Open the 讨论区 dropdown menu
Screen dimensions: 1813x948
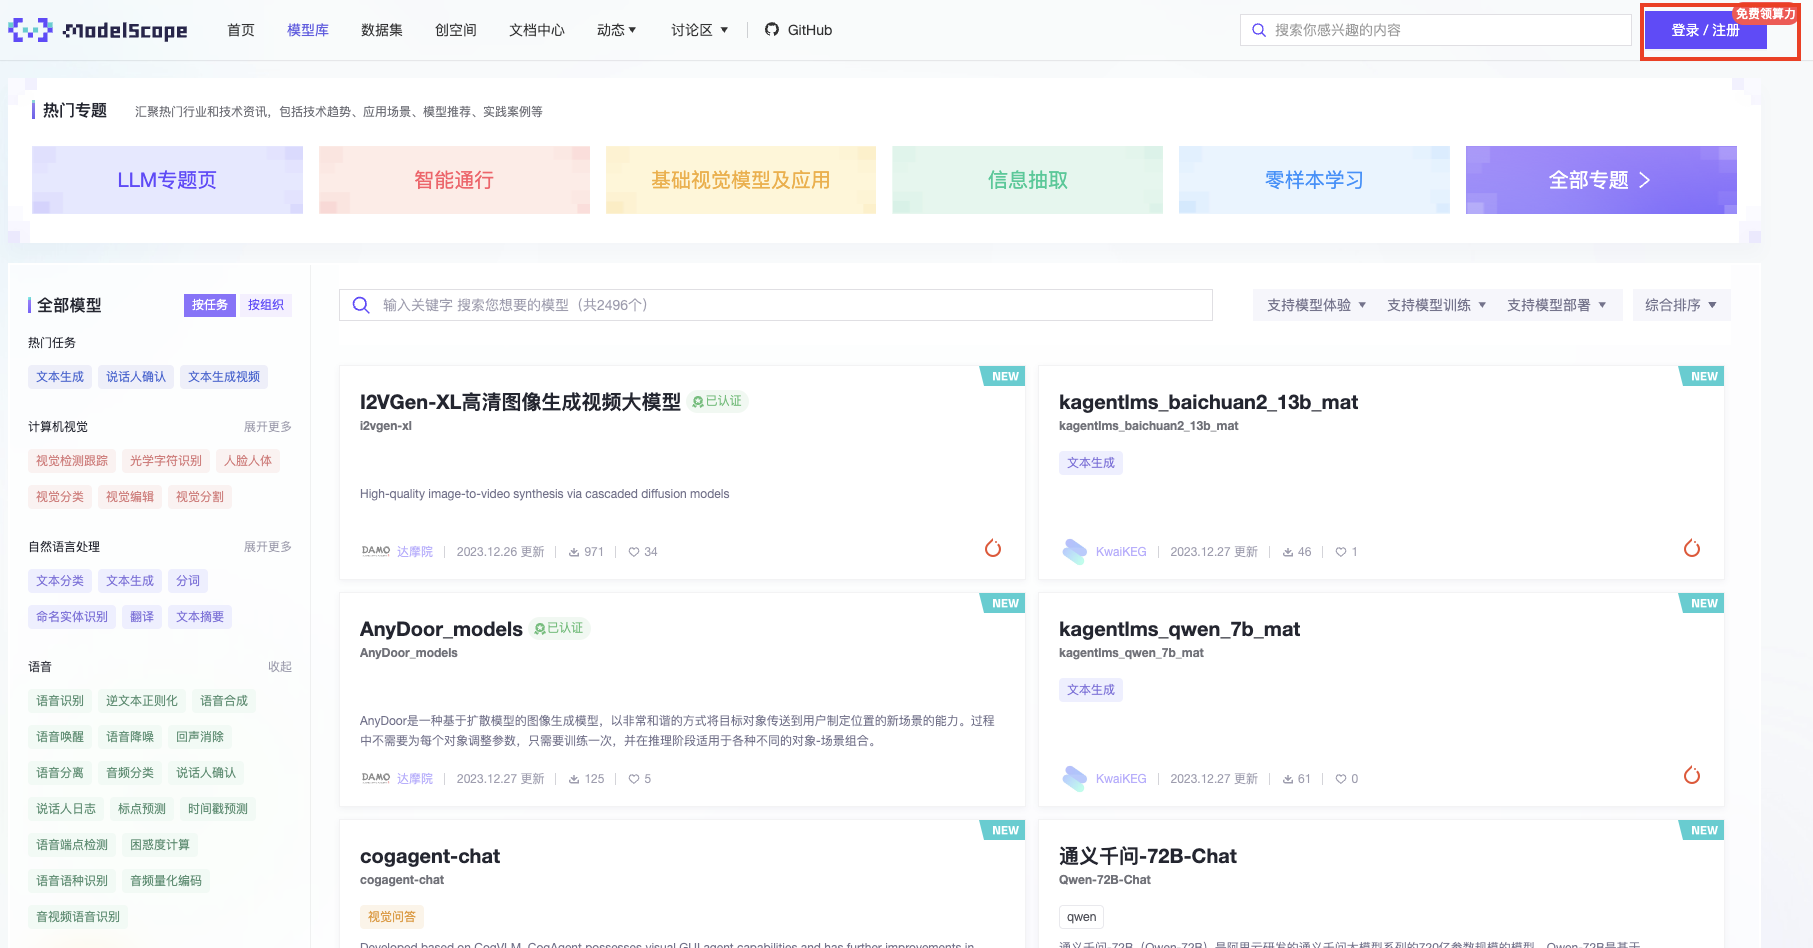coord(700,30)
